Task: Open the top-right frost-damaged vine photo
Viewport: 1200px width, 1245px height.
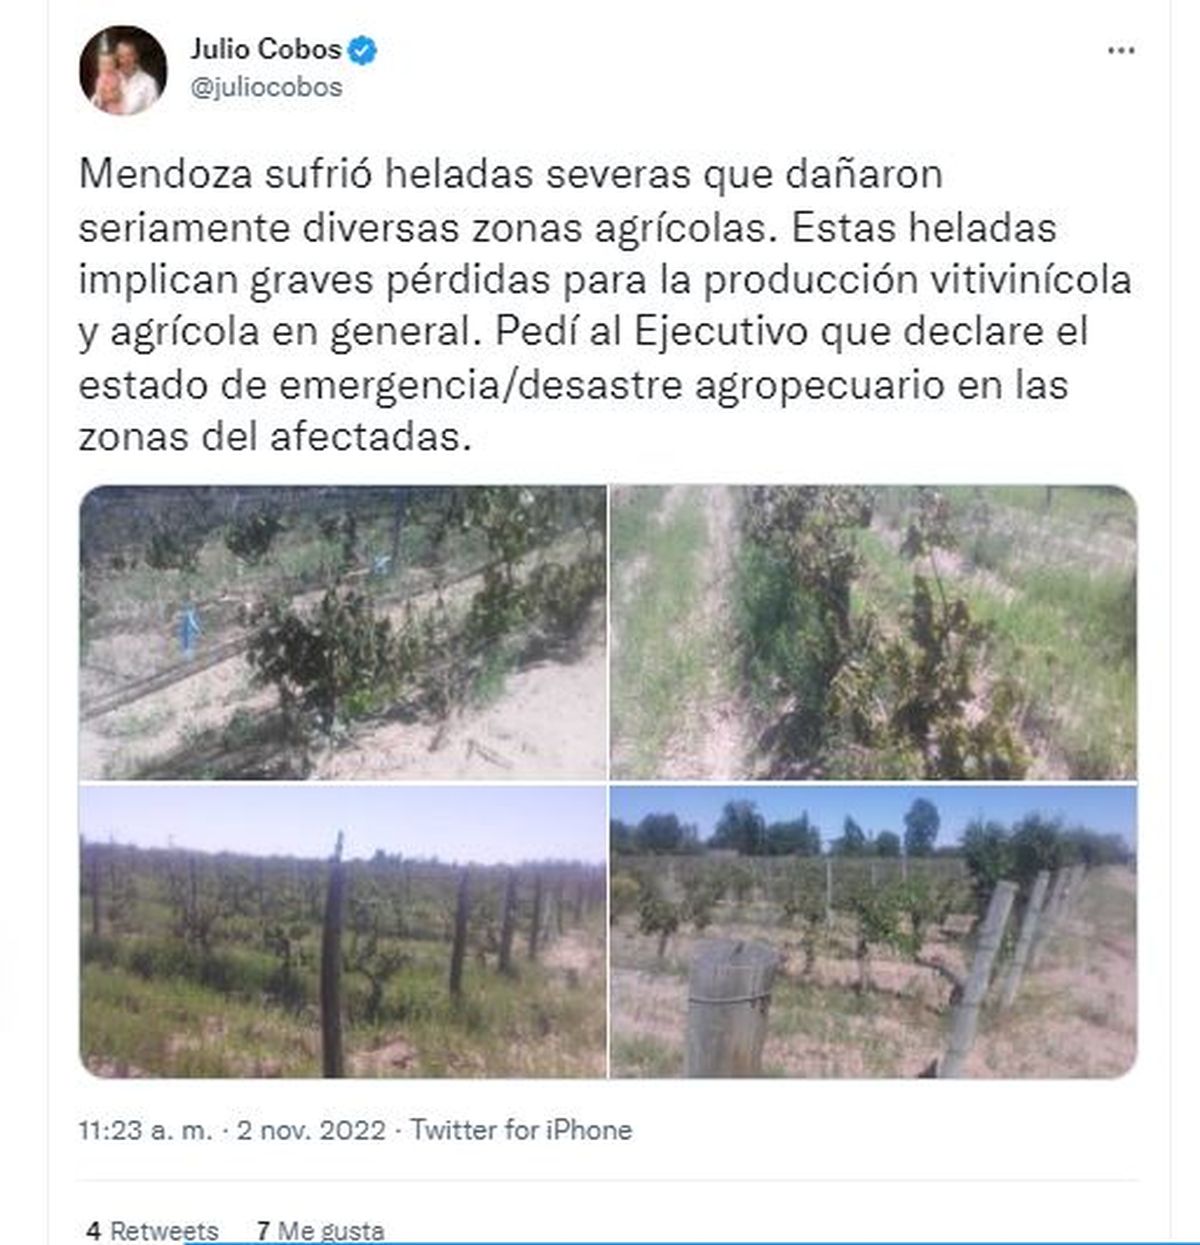Action: [x=873, y=632]
